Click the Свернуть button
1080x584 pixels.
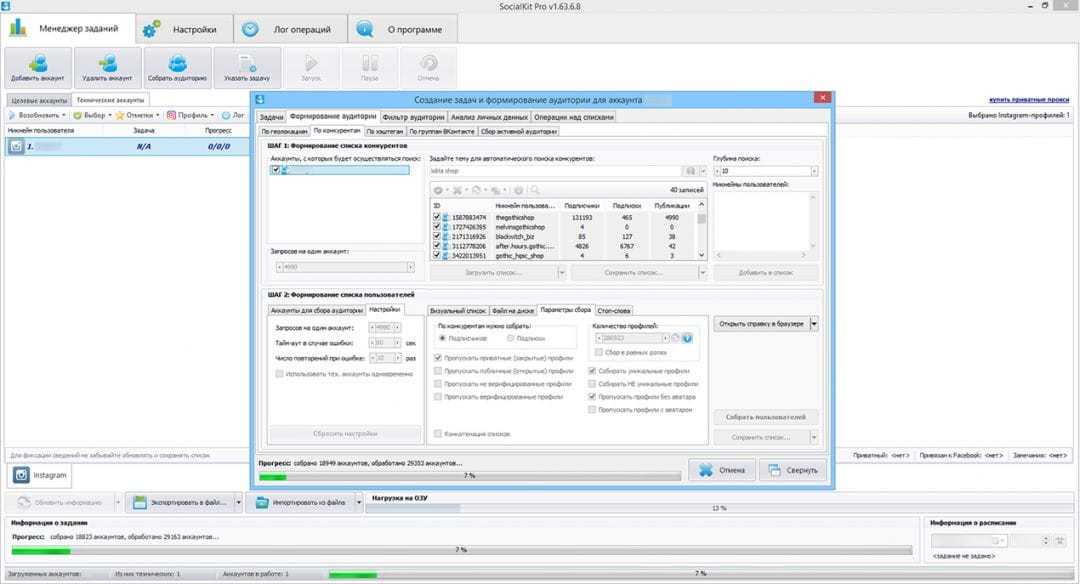(793, 470)
